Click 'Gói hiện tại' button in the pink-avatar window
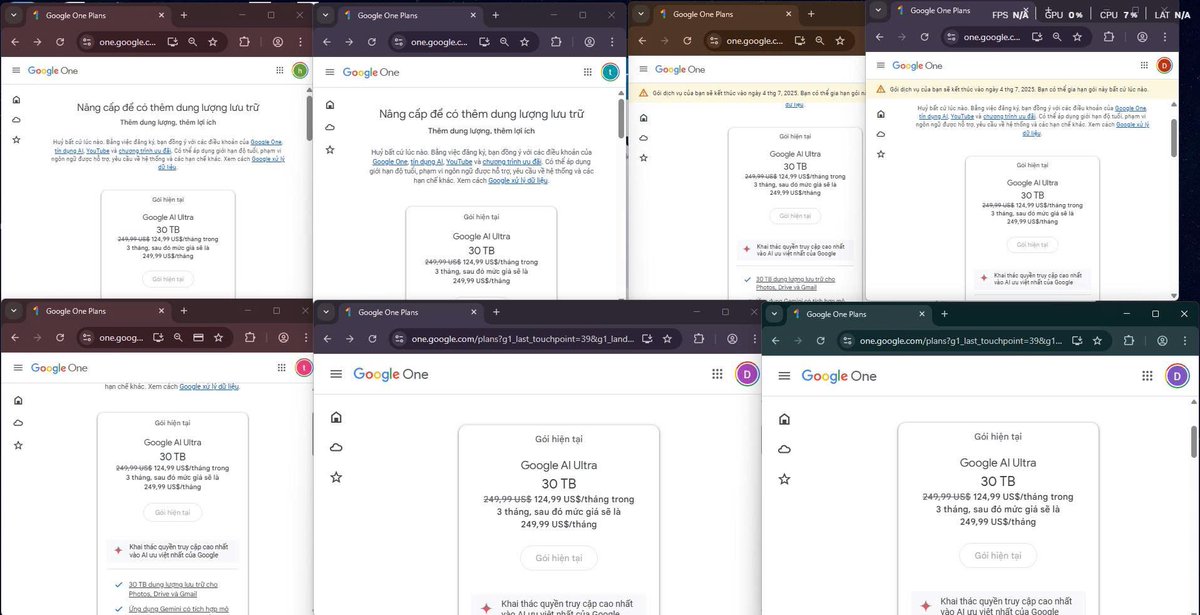This screenshot has height=615, width=1200. click(x=172, y=512)
